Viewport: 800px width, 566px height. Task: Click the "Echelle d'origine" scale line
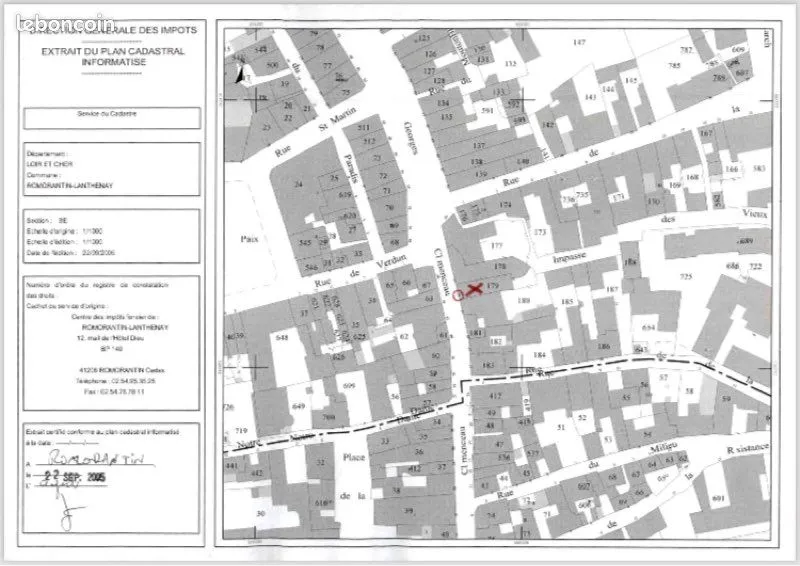pyautogui.click(x=64, y=232)
